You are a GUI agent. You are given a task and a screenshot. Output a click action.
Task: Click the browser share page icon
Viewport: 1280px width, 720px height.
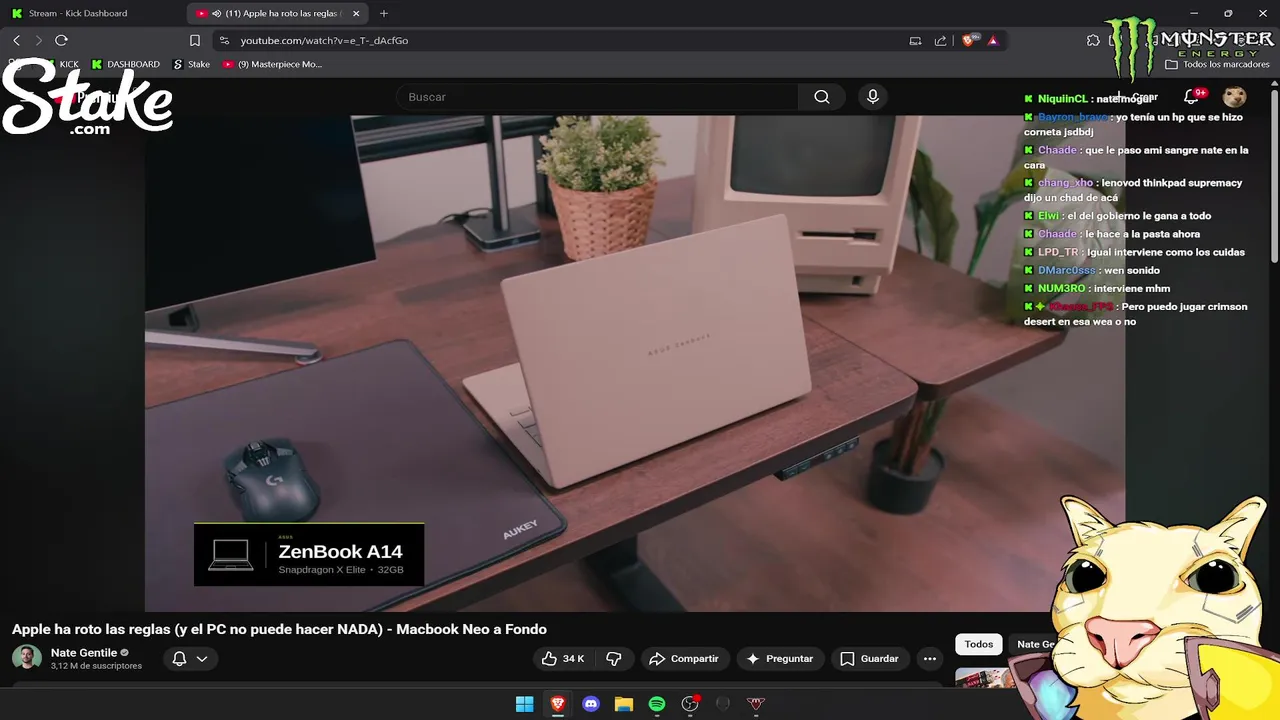940,40
